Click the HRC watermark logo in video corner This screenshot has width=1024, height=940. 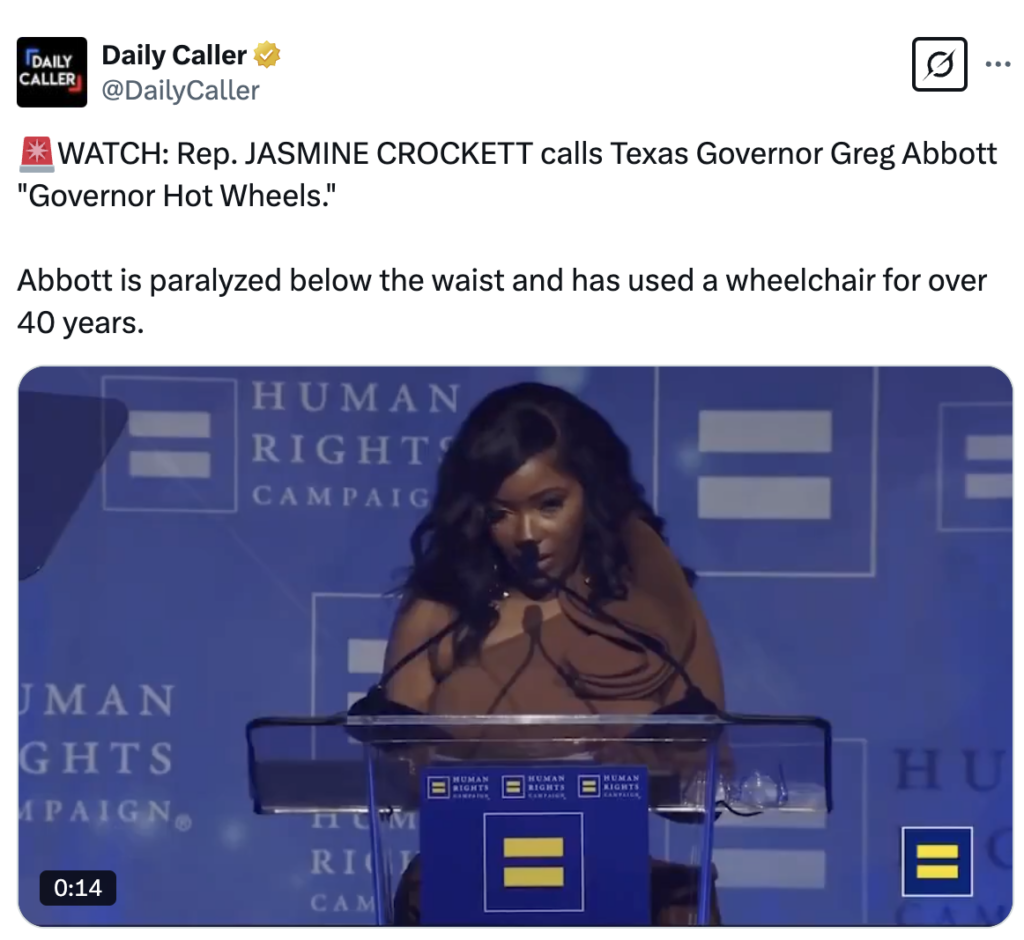[937, 861]
